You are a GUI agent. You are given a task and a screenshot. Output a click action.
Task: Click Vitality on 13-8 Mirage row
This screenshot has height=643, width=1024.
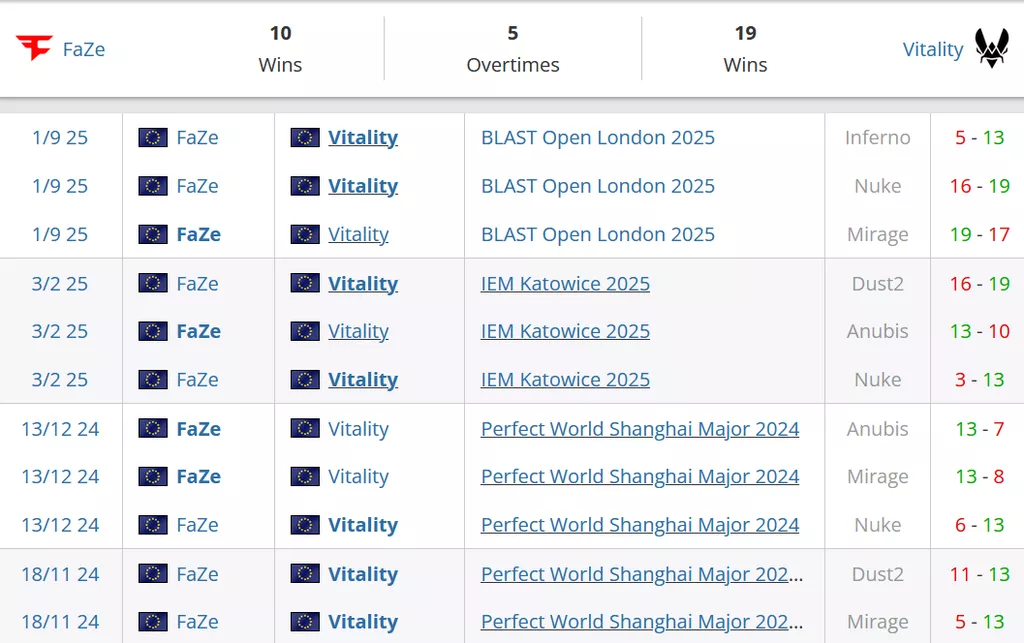click(358, 477)
